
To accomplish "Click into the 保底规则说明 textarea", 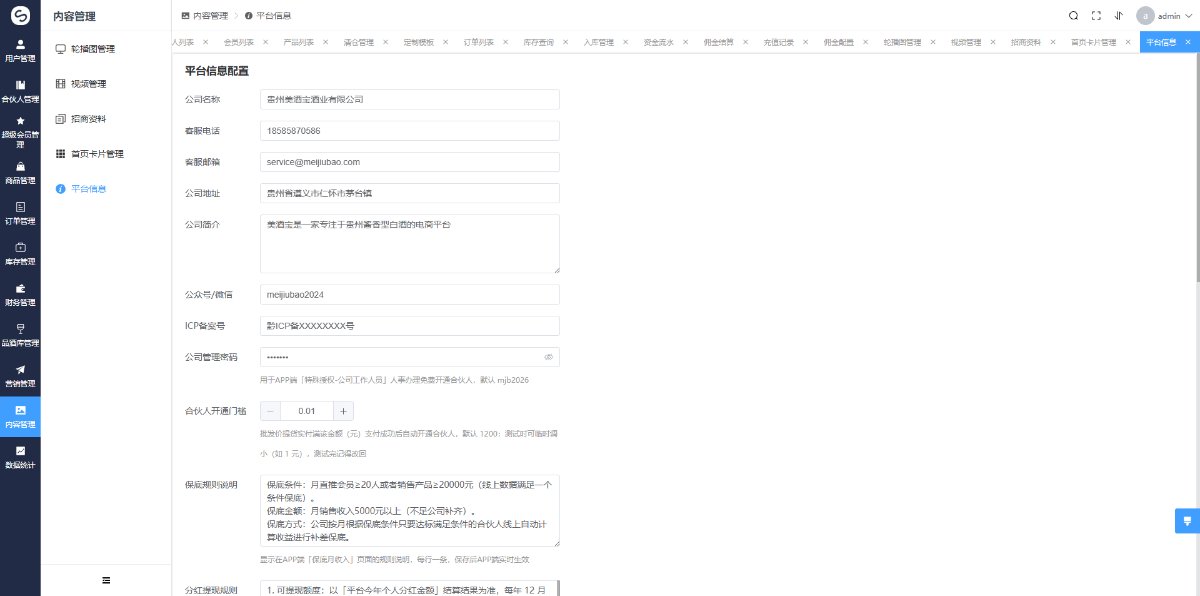I will [409, 510].
